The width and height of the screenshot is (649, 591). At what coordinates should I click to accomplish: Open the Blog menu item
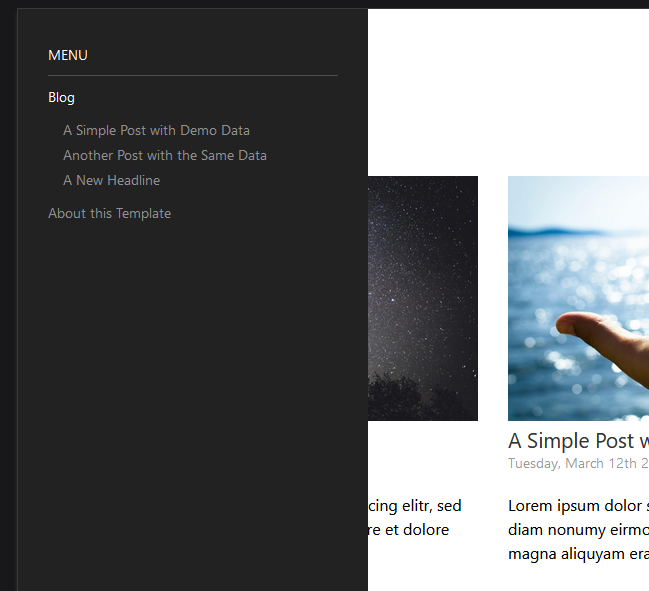pyautogui.click(x=61, y=98)
